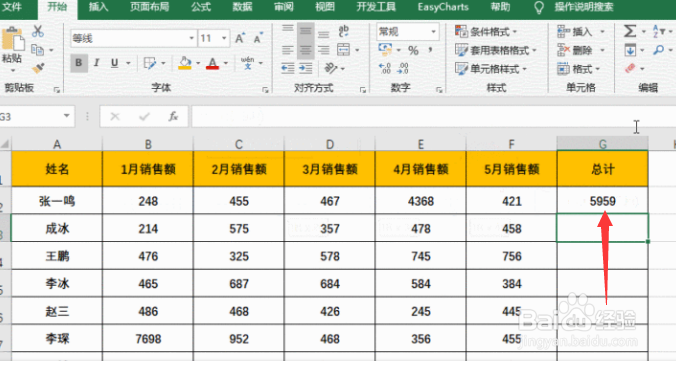Apply Percent Style format
Screen dimensions: 676x365
click(413, 50)
